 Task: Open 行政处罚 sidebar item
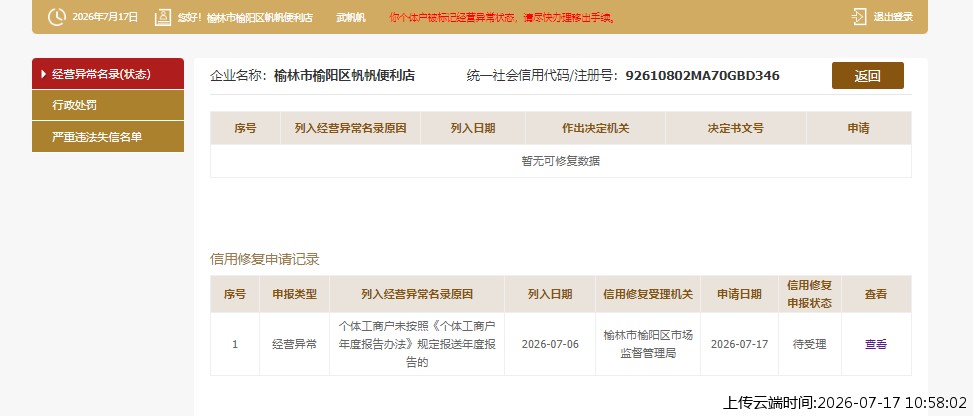108,105
